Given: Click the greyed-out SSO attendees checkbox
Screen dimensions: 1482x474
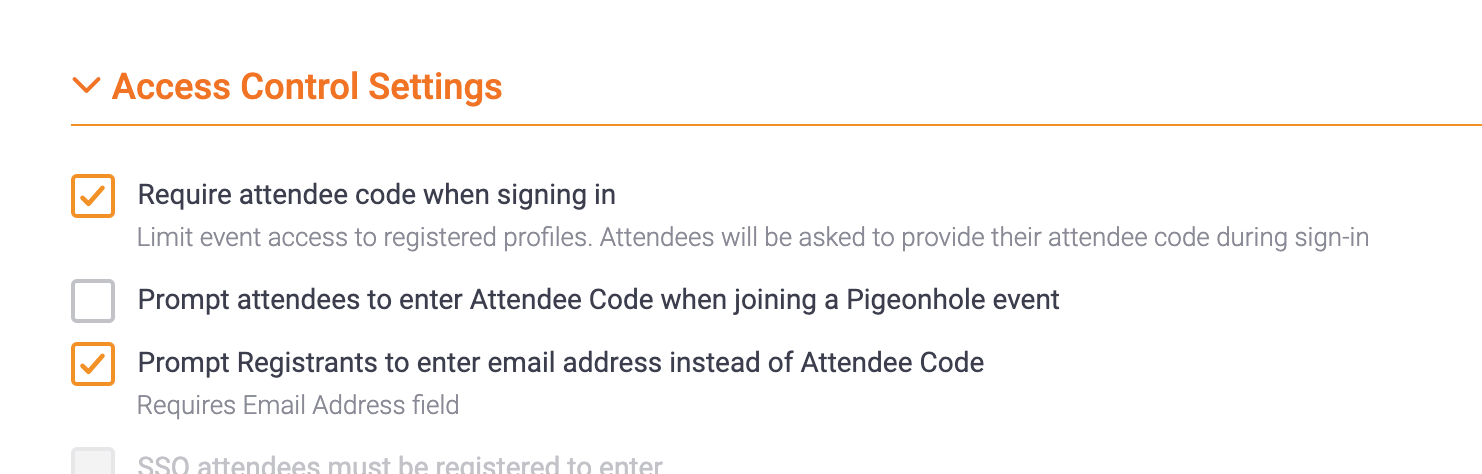Looking at the screenshot, I should [93, 463].
